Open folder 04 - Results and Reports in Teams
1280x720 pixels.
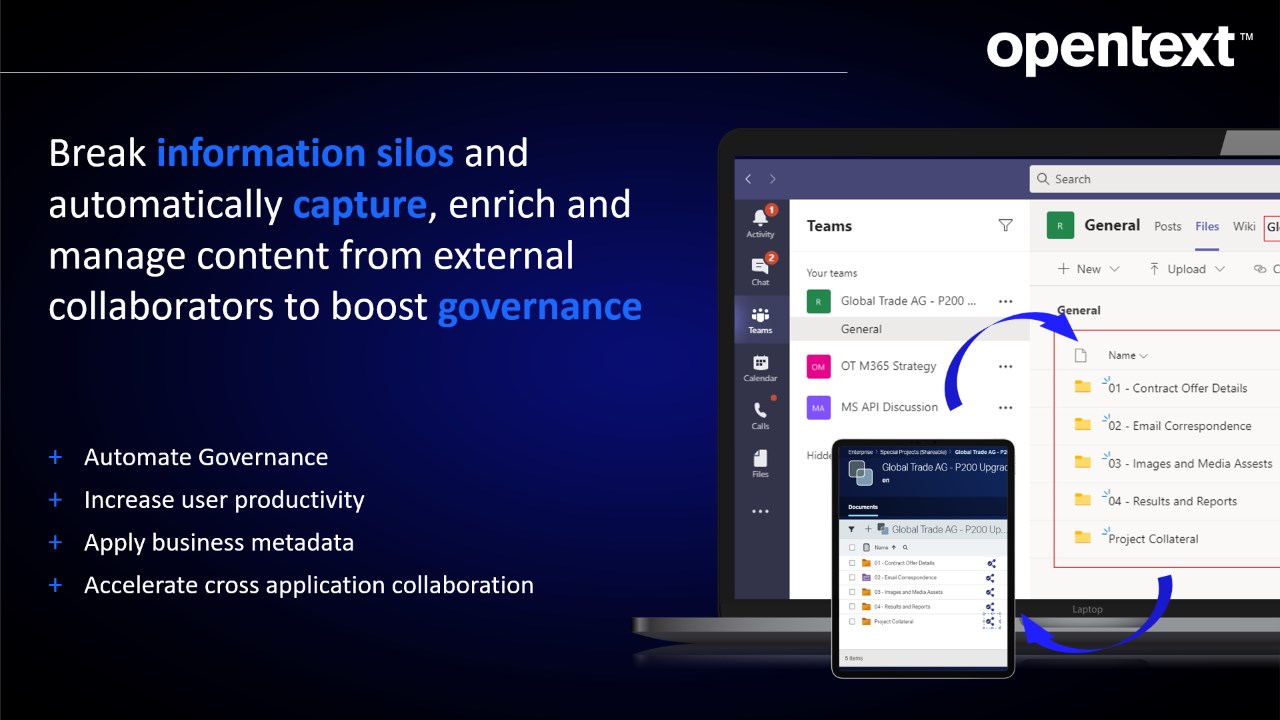(1172, 501)
